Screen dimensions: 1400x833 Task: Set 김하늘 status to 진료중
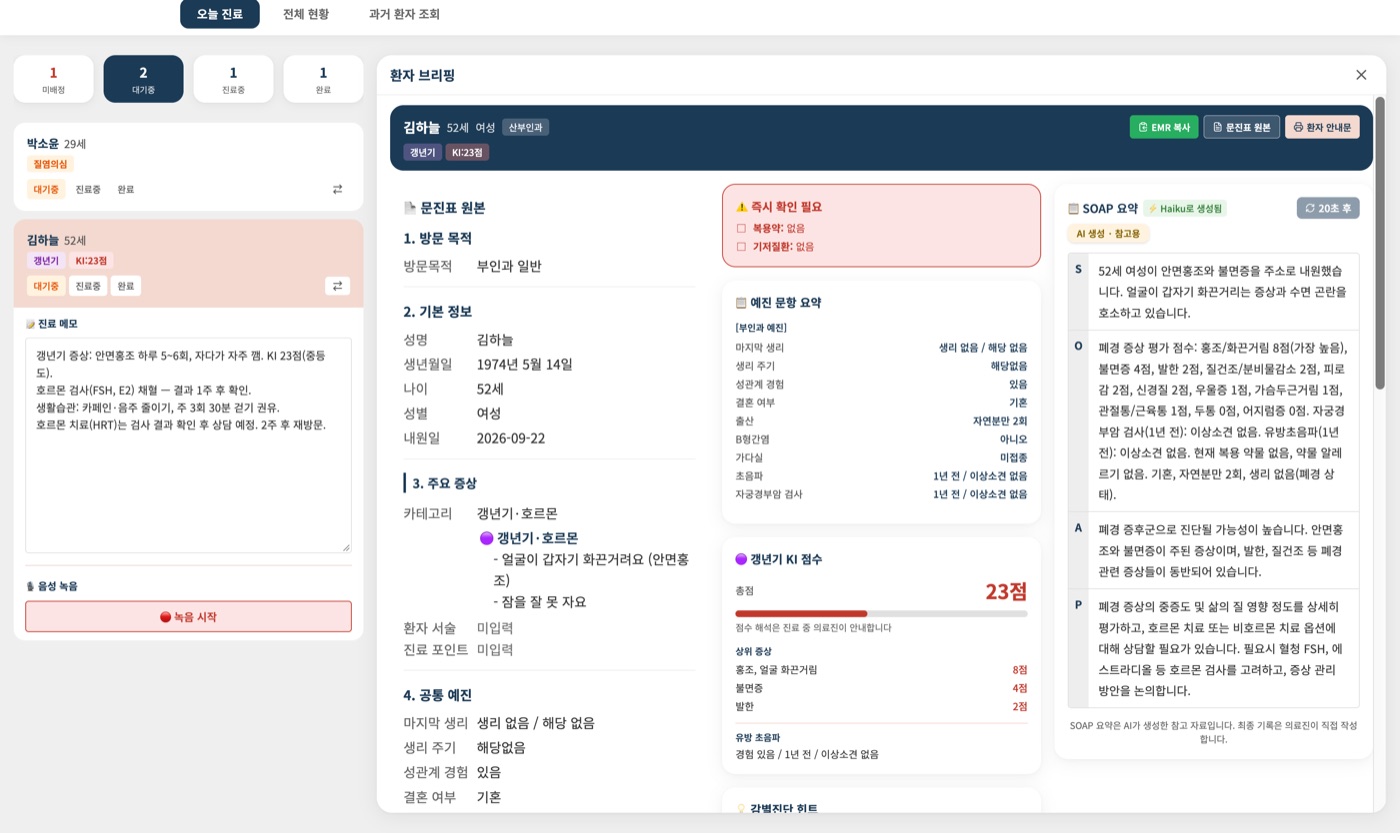pos(88,286)
